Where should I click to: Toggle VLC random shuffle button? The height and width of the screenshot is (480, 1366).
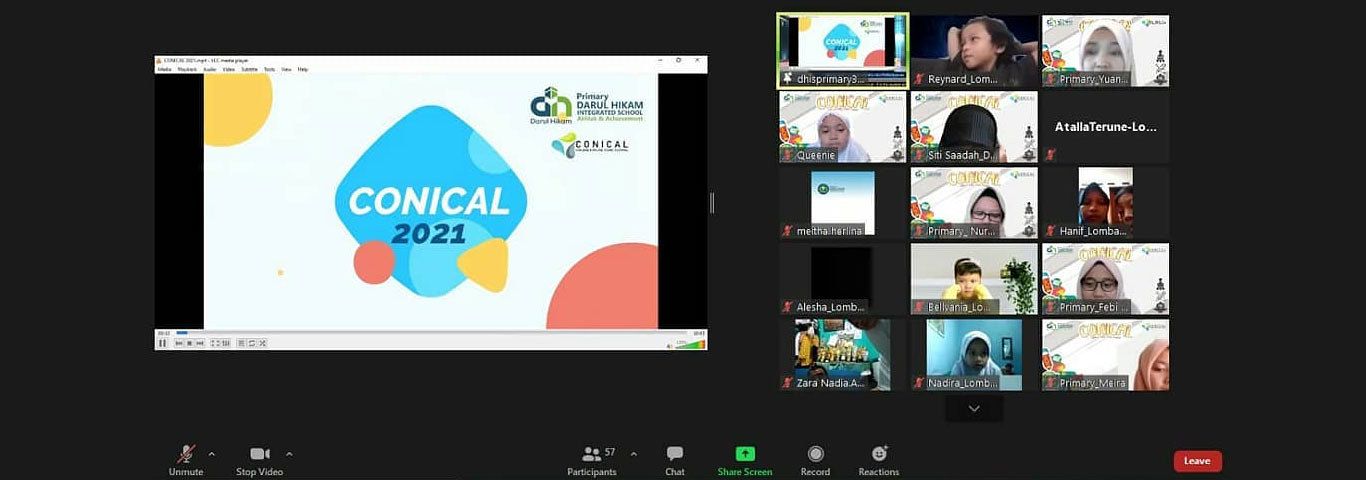point(262,343)
